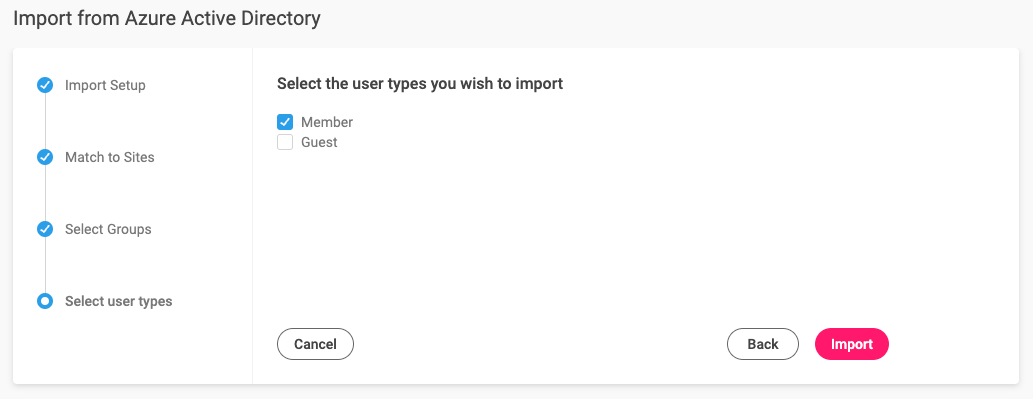This screenshot has width=1033, height=399.
Task: Click the Select user types current-step circle
Action: pyautogui.click(x=45, y=302)
